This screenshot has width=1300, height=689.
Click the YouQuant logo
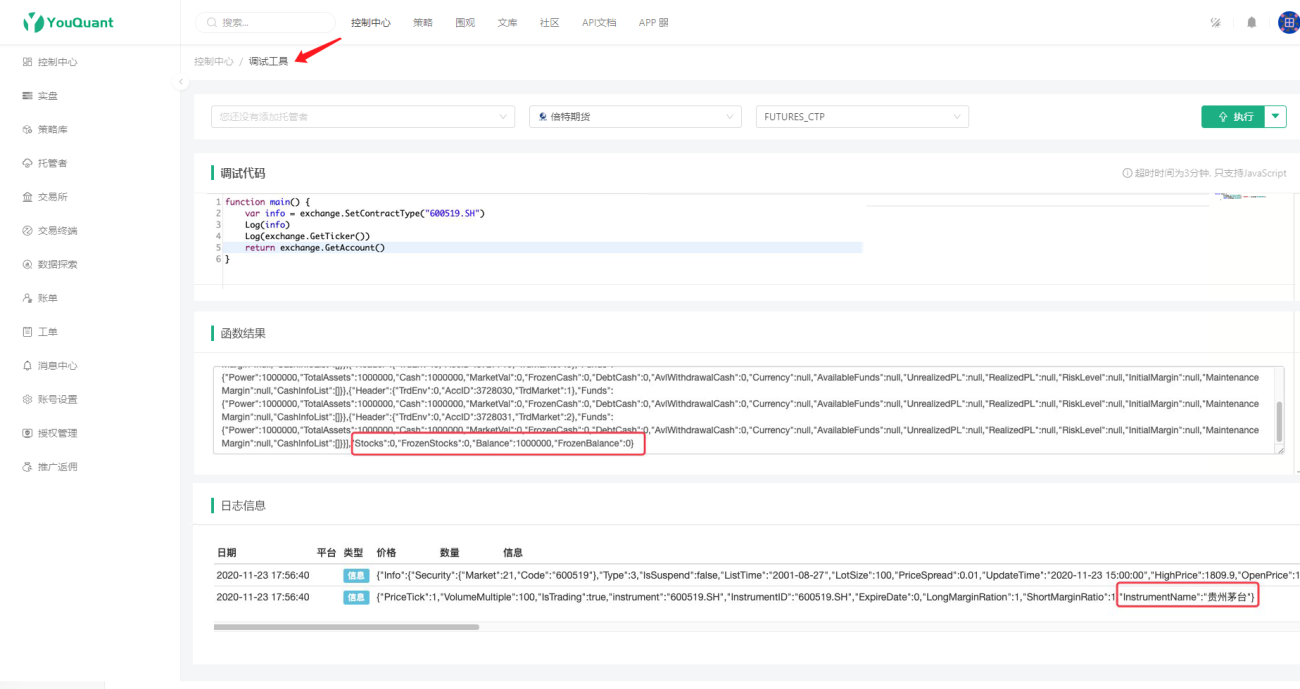click(68, 22)
